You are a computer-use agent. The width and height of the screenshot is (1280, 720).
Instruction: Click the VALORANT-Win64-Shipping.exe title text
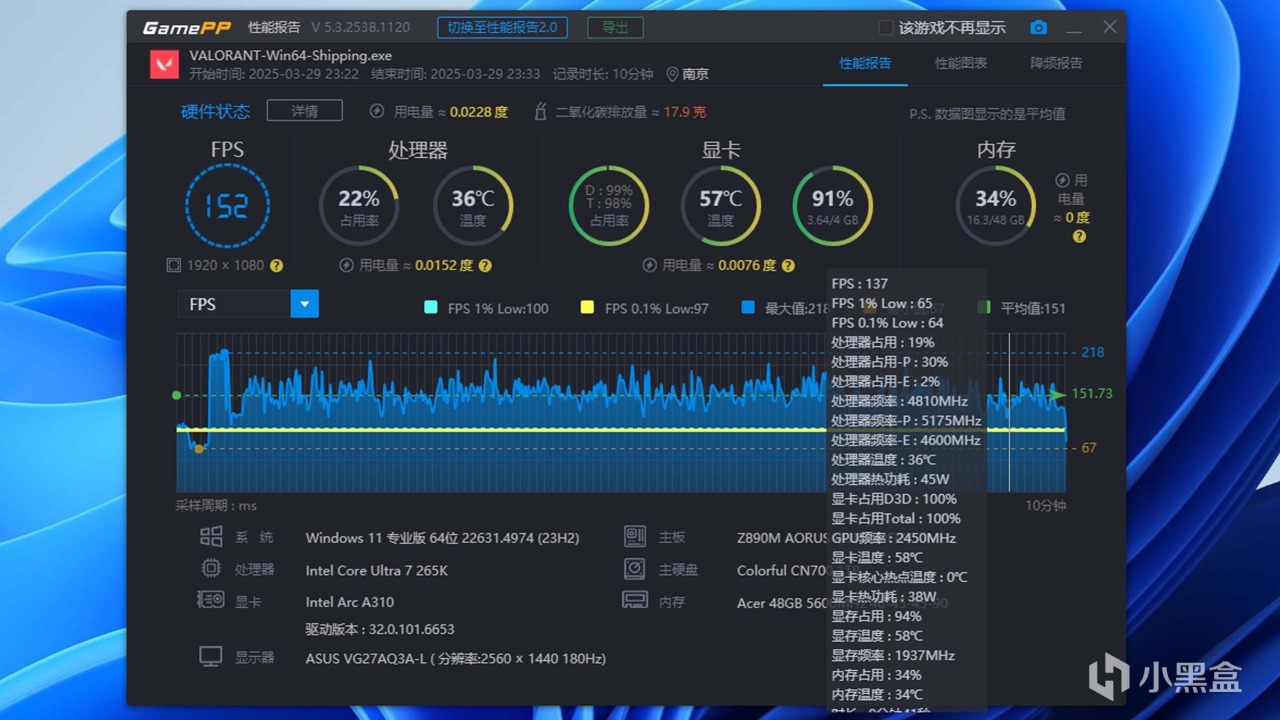[291, 55]
